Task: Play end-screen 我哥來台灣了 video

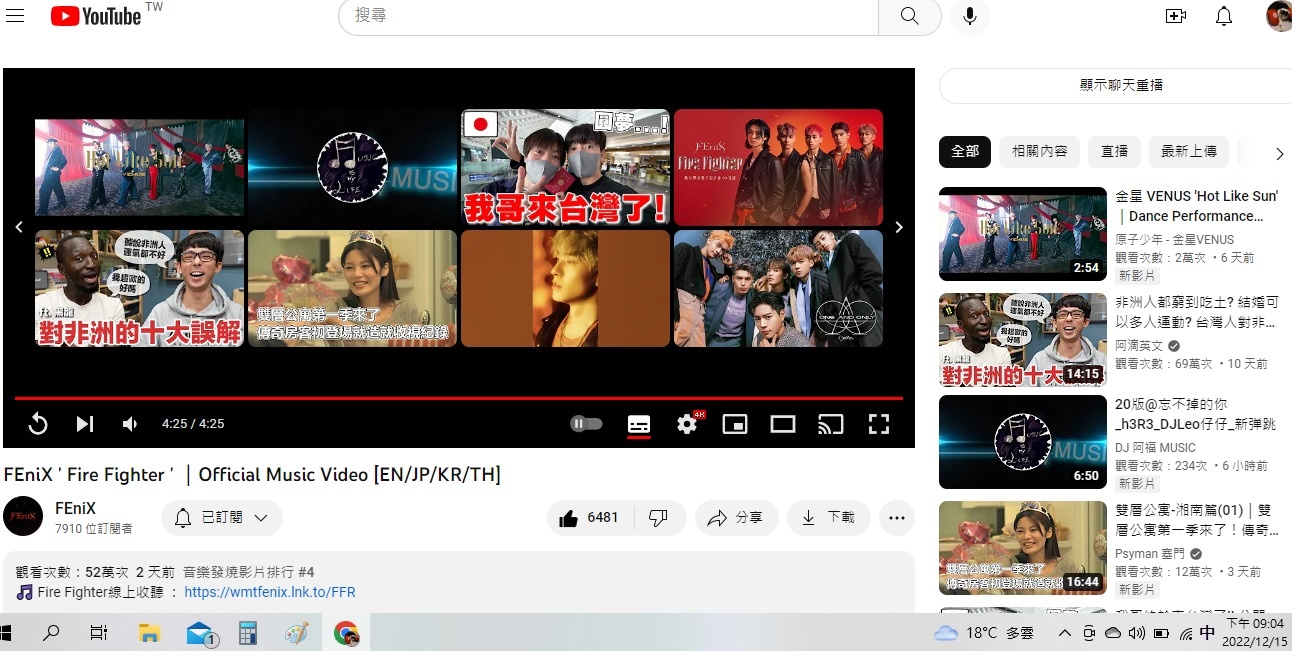Action: (565, 167)
